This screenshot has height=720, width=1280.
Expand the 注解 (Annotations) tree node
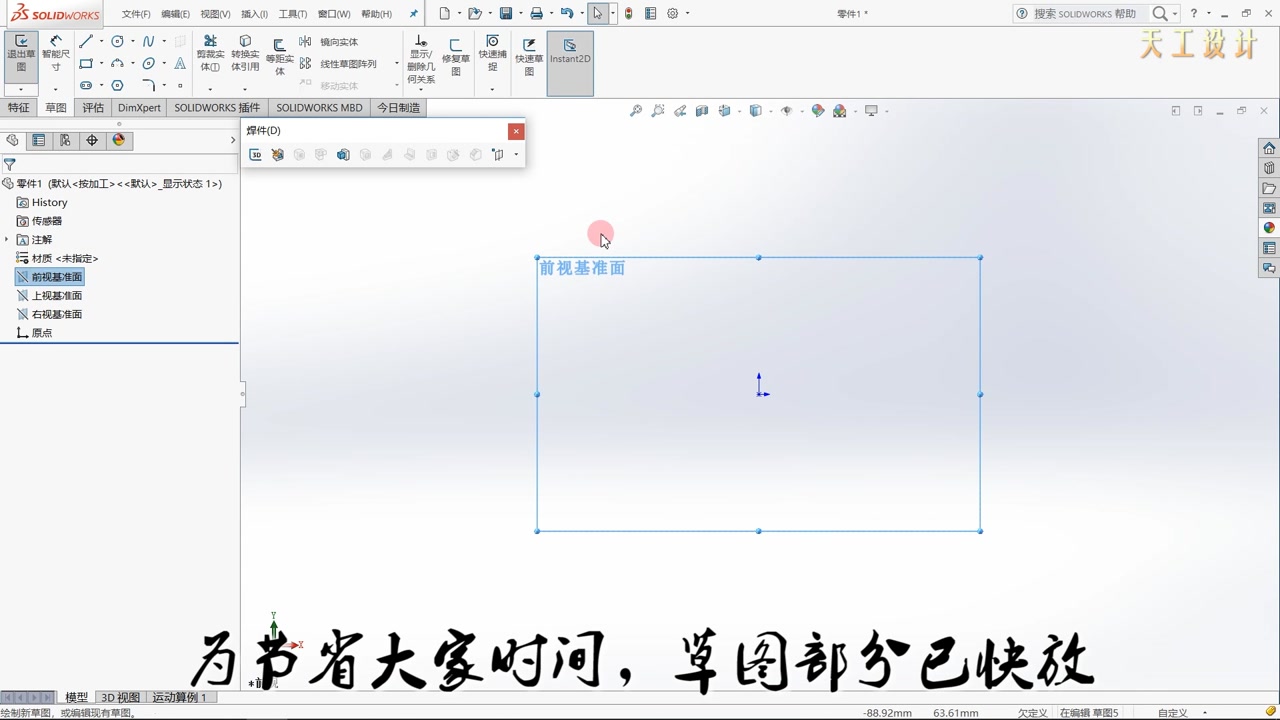(x=7, y=240)
